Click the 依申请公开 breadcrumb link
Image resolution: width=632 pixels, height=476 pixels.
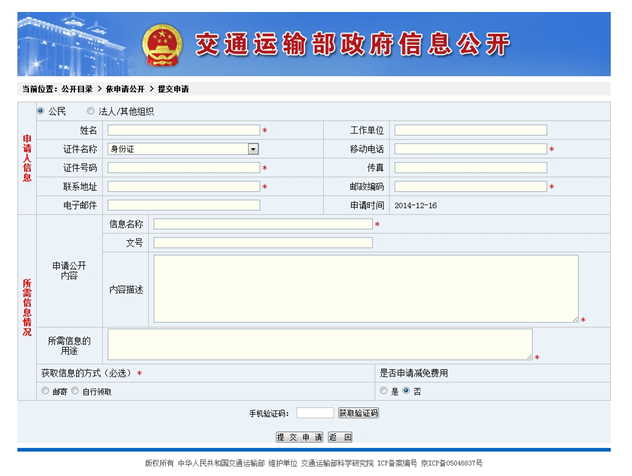tap(125, 89)
